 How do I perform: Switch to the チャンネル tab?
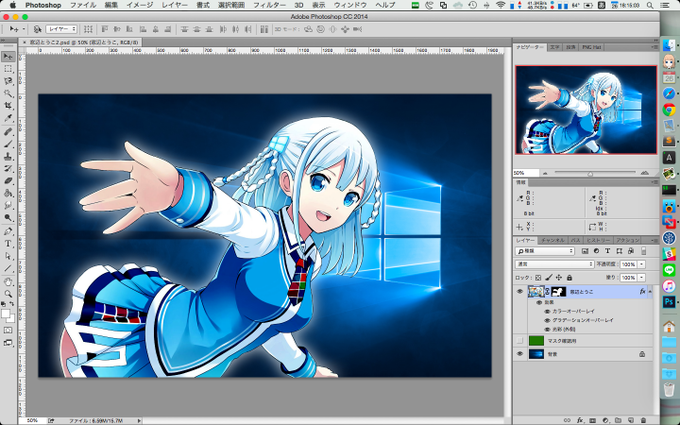(552, 240)
